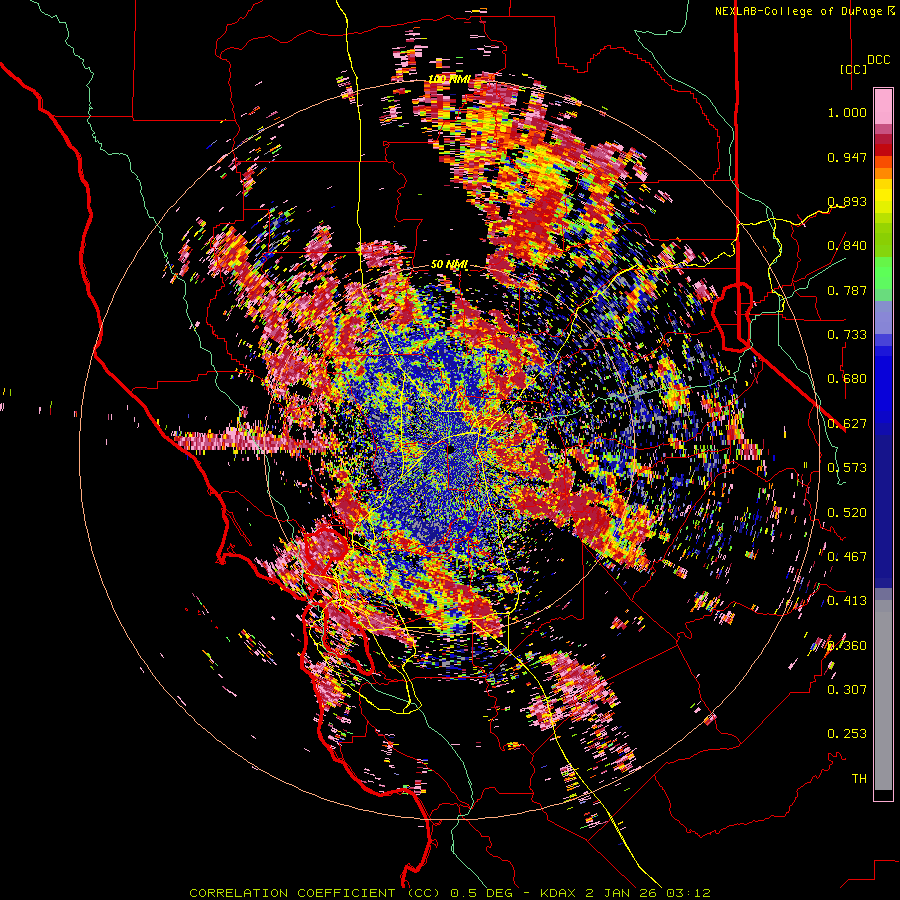This screenshot has height=900, width=900.
Task: Select the 0.627 legend value
Action: pyautogui.click(x=847, y=424)
